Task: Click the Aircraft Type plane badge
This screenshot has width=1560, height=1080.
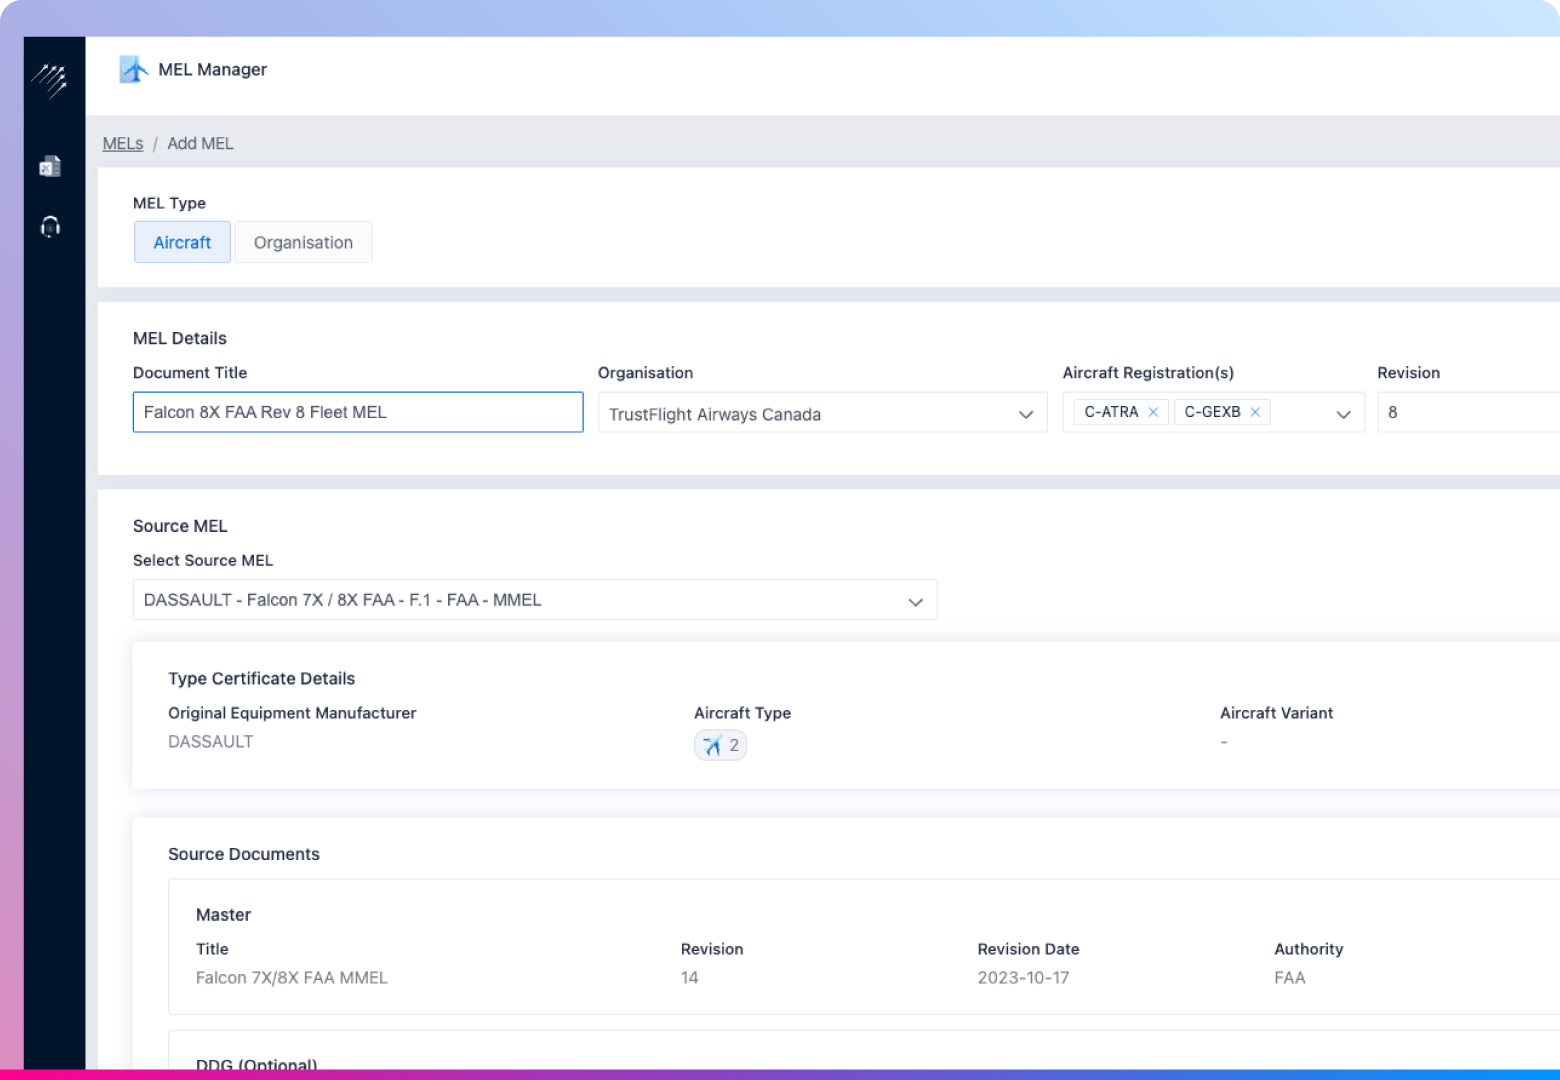Action: tap(720, 745)
